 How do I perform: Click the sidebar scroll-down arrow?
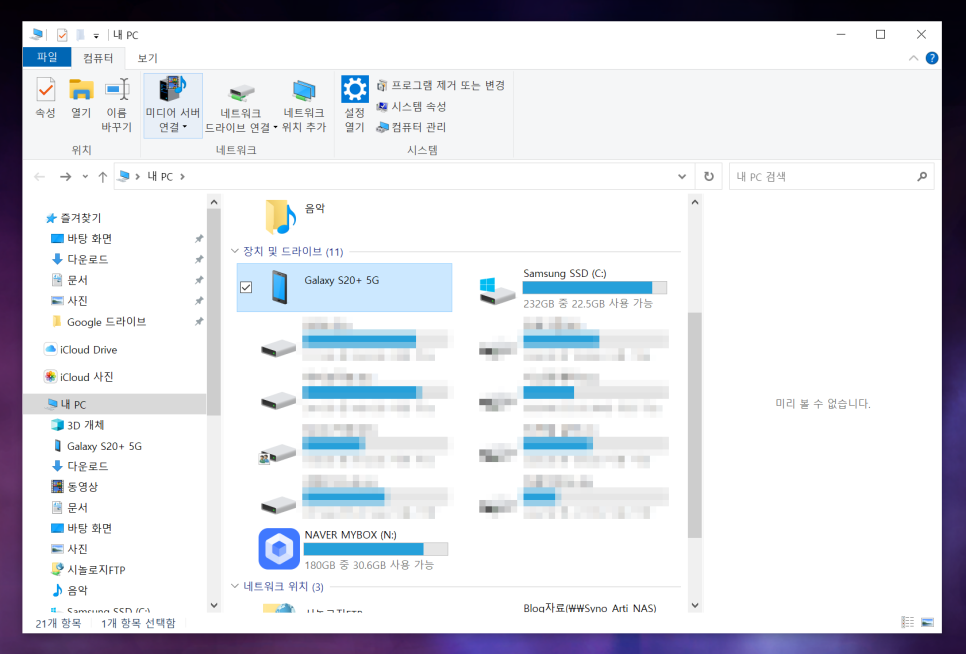click(x=214, y=605)
